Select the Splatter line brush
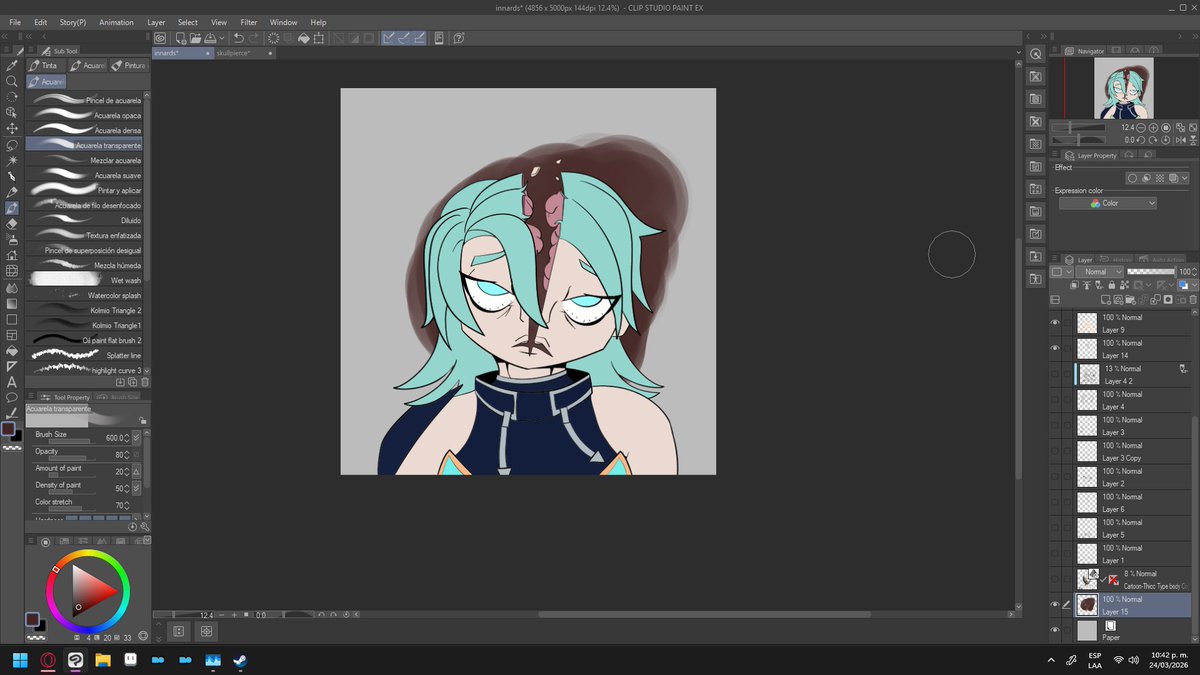 click(86, 355)
